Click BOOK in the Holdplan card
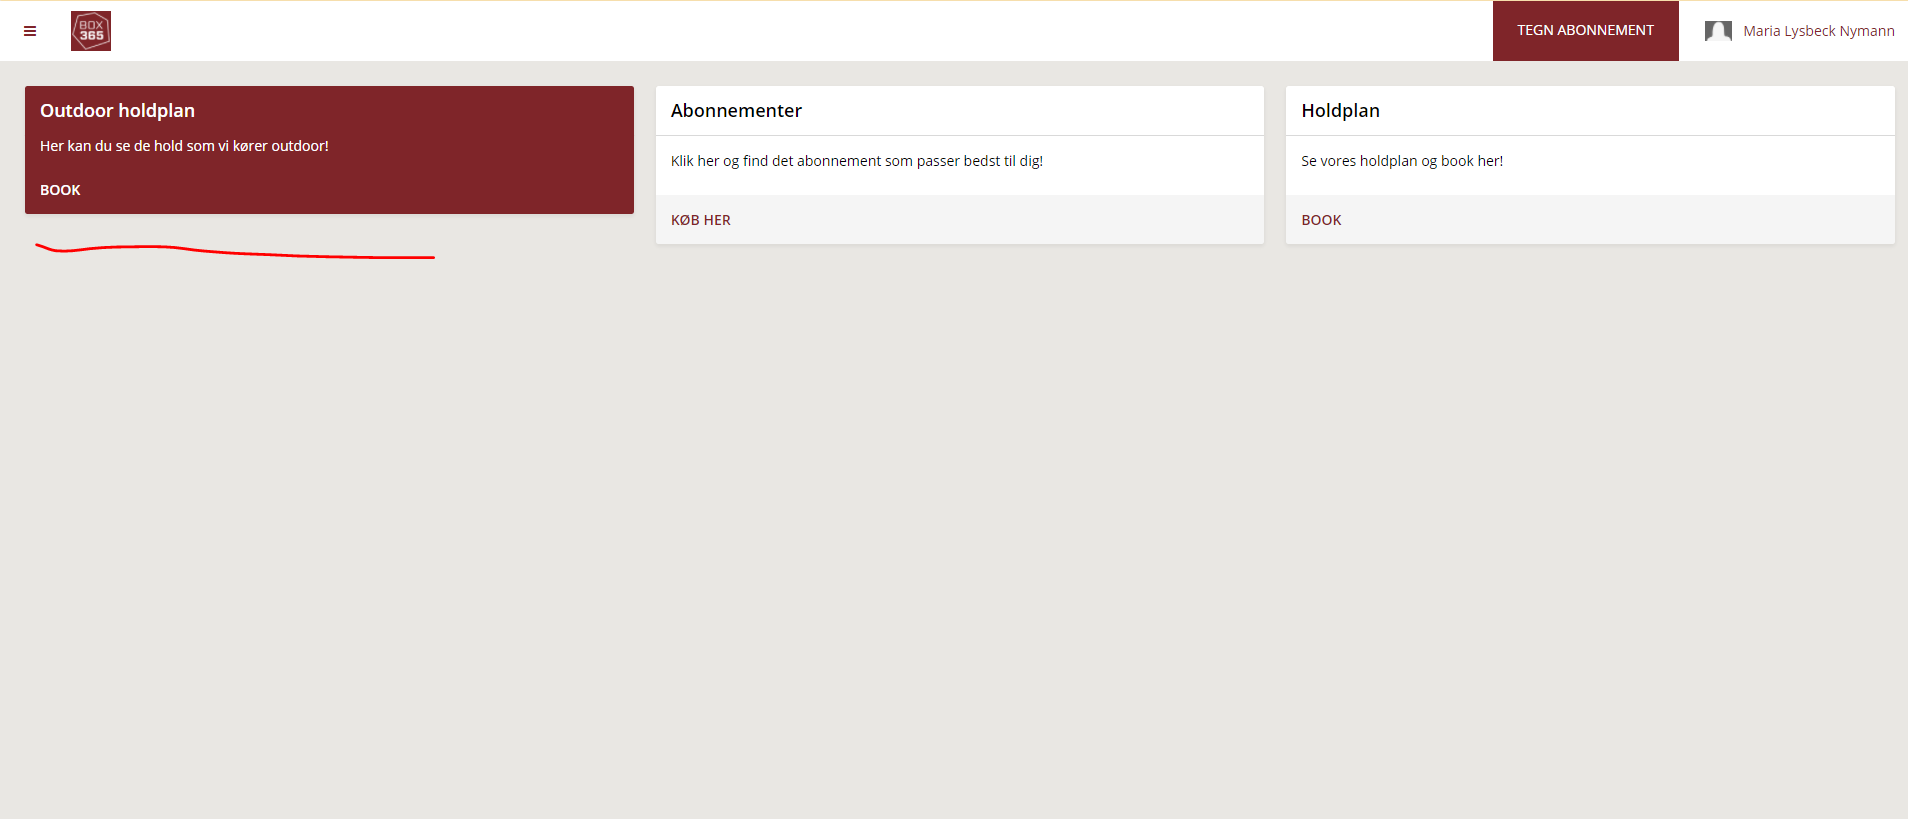This screenshot has height=819, width=1908. (1321, 220)
